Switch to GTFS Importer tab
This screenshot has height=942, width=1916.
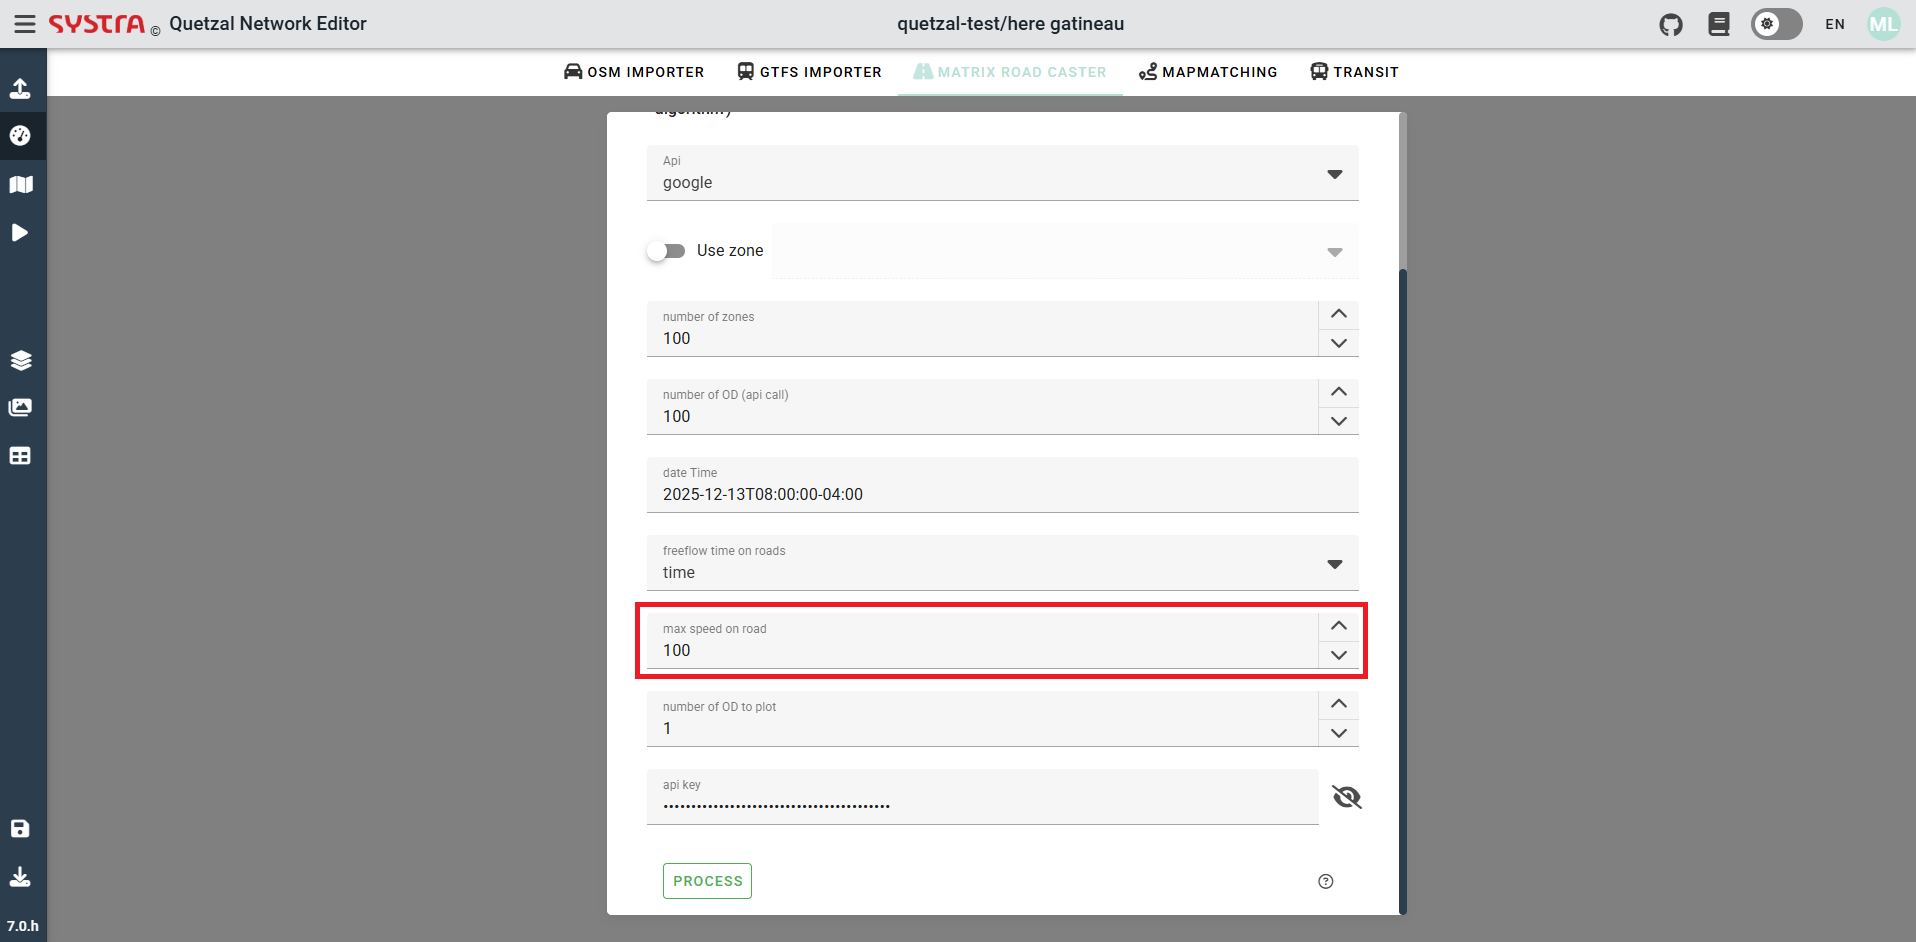coord(809,72)
